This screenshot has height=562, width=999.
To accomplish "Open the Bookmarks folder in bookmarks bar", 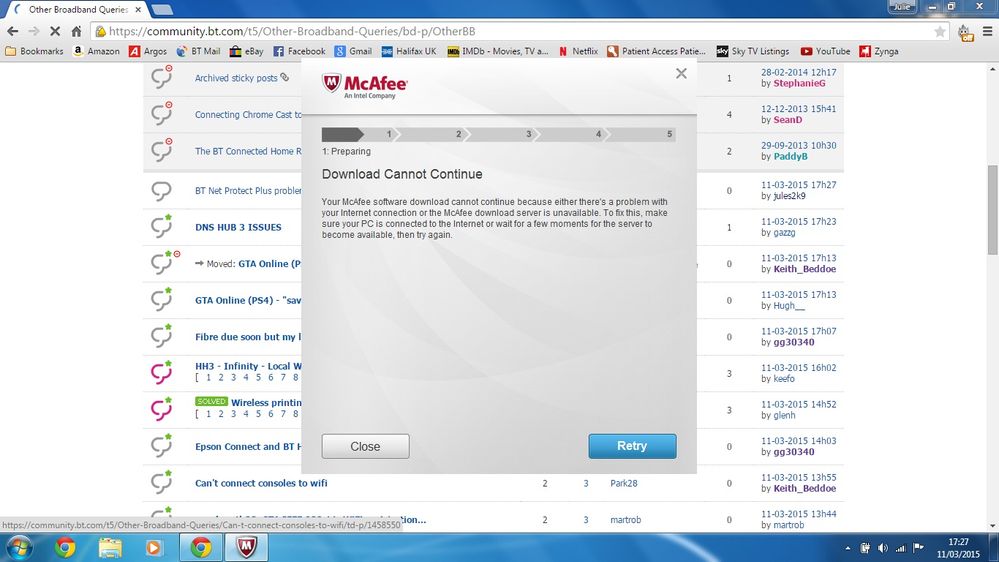I will click(34, 51).
